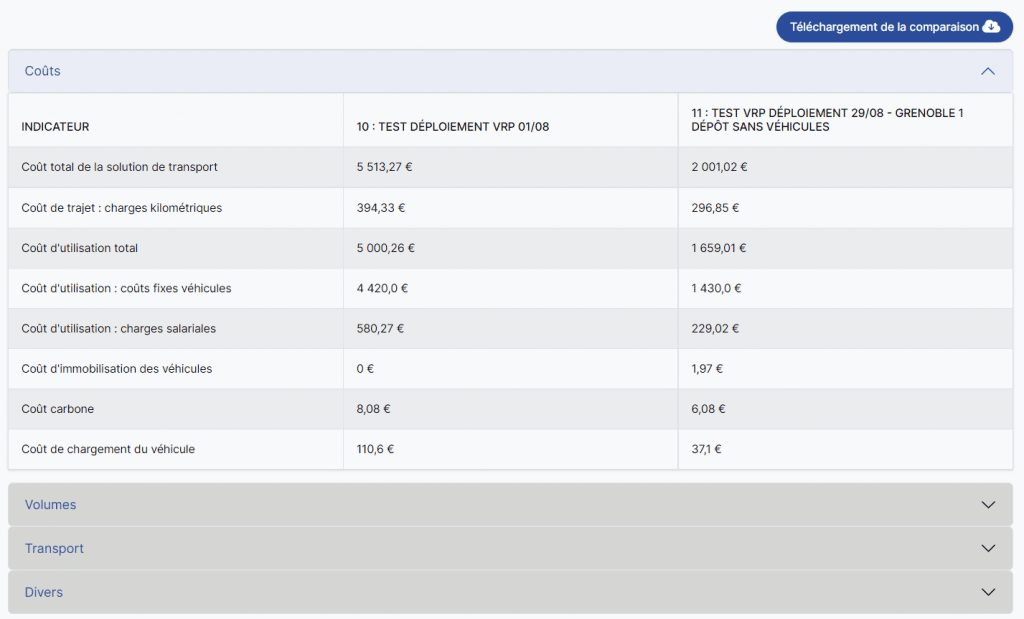The image size is (1024, 619).
Task: Click the value 37,1 €
Action: coord(707,449)
